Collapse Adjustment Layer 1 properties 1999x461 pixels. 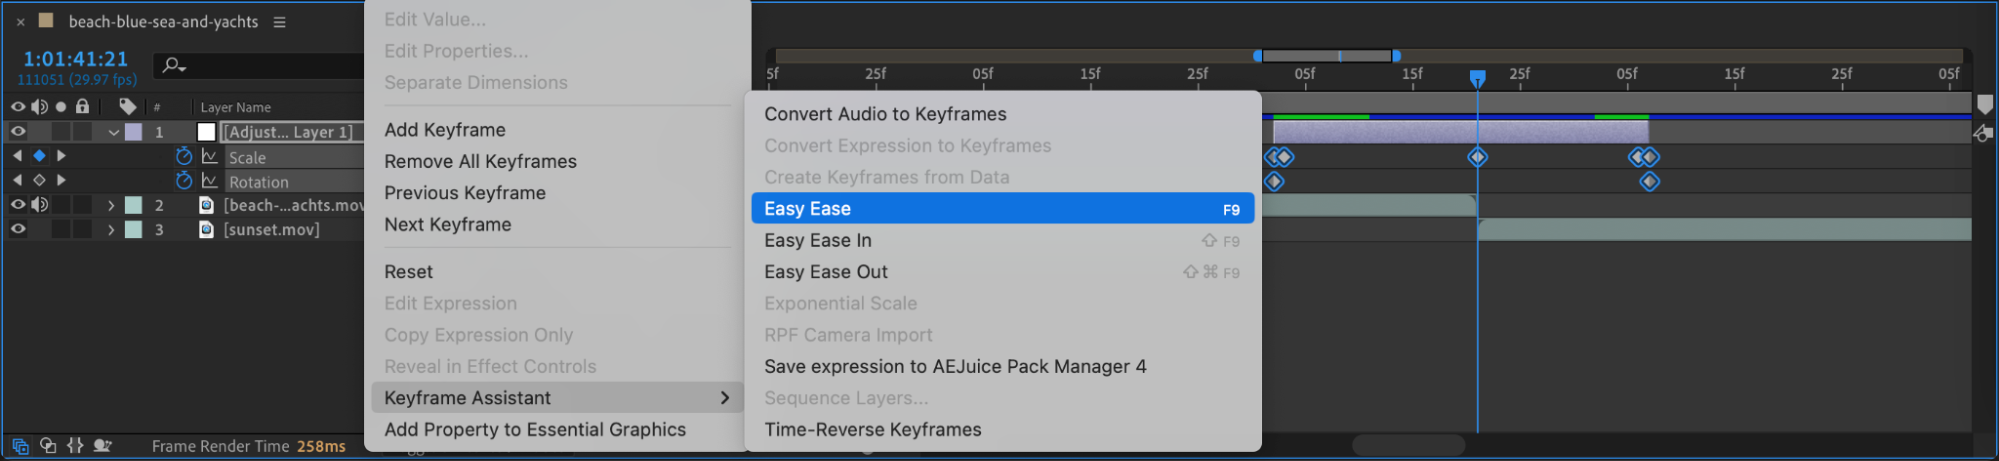113,132
